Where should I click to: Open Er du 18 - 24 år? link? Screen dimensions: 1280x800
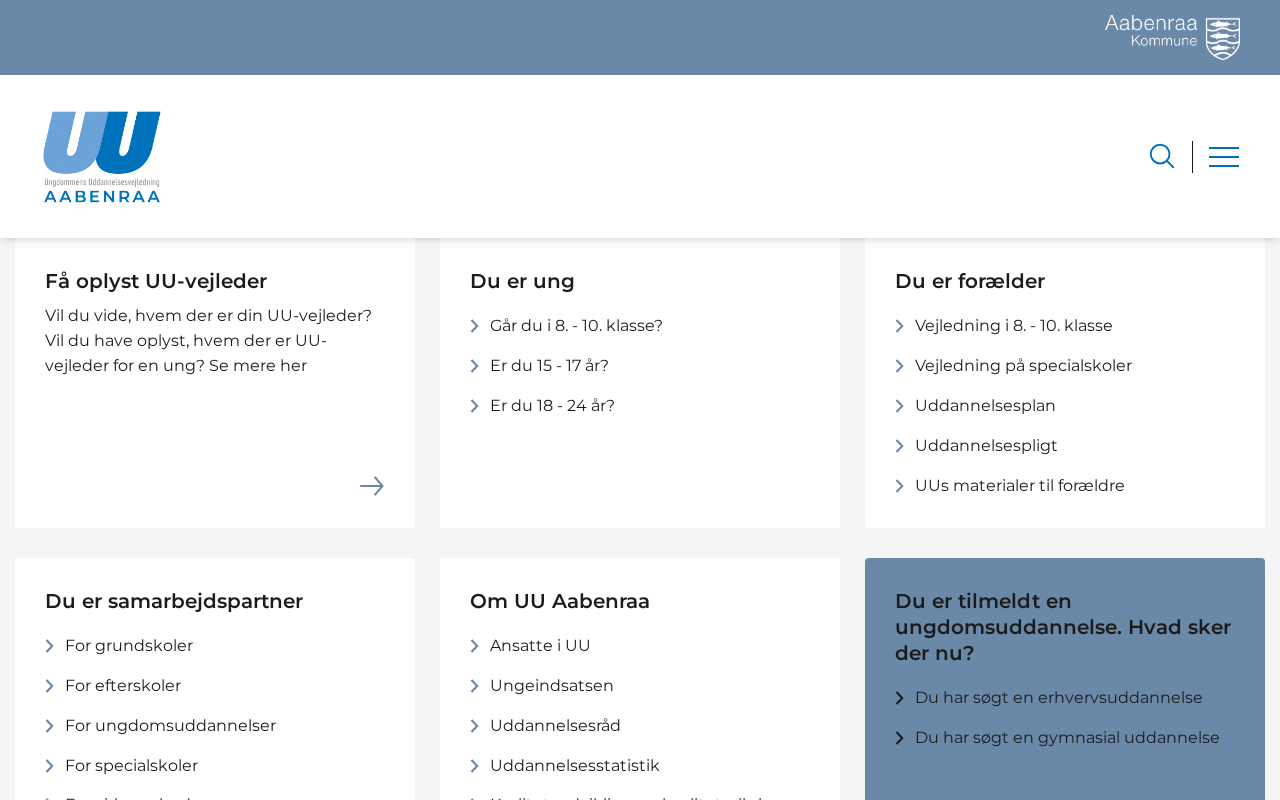(x=552, y=406)
